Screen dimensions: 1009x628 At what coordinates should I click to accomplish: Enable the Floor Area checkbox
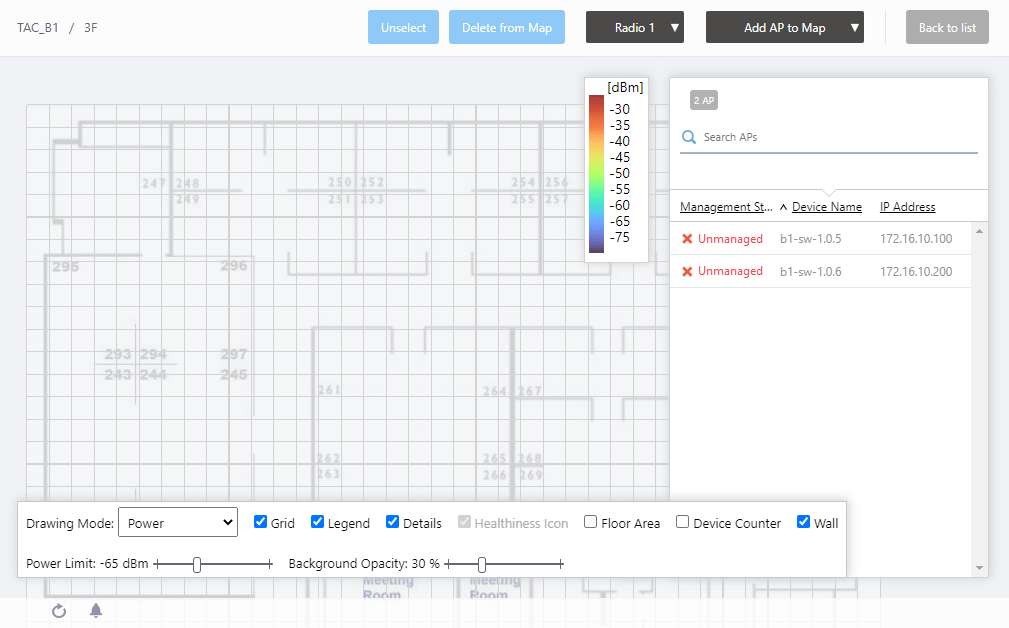point(591,522)
